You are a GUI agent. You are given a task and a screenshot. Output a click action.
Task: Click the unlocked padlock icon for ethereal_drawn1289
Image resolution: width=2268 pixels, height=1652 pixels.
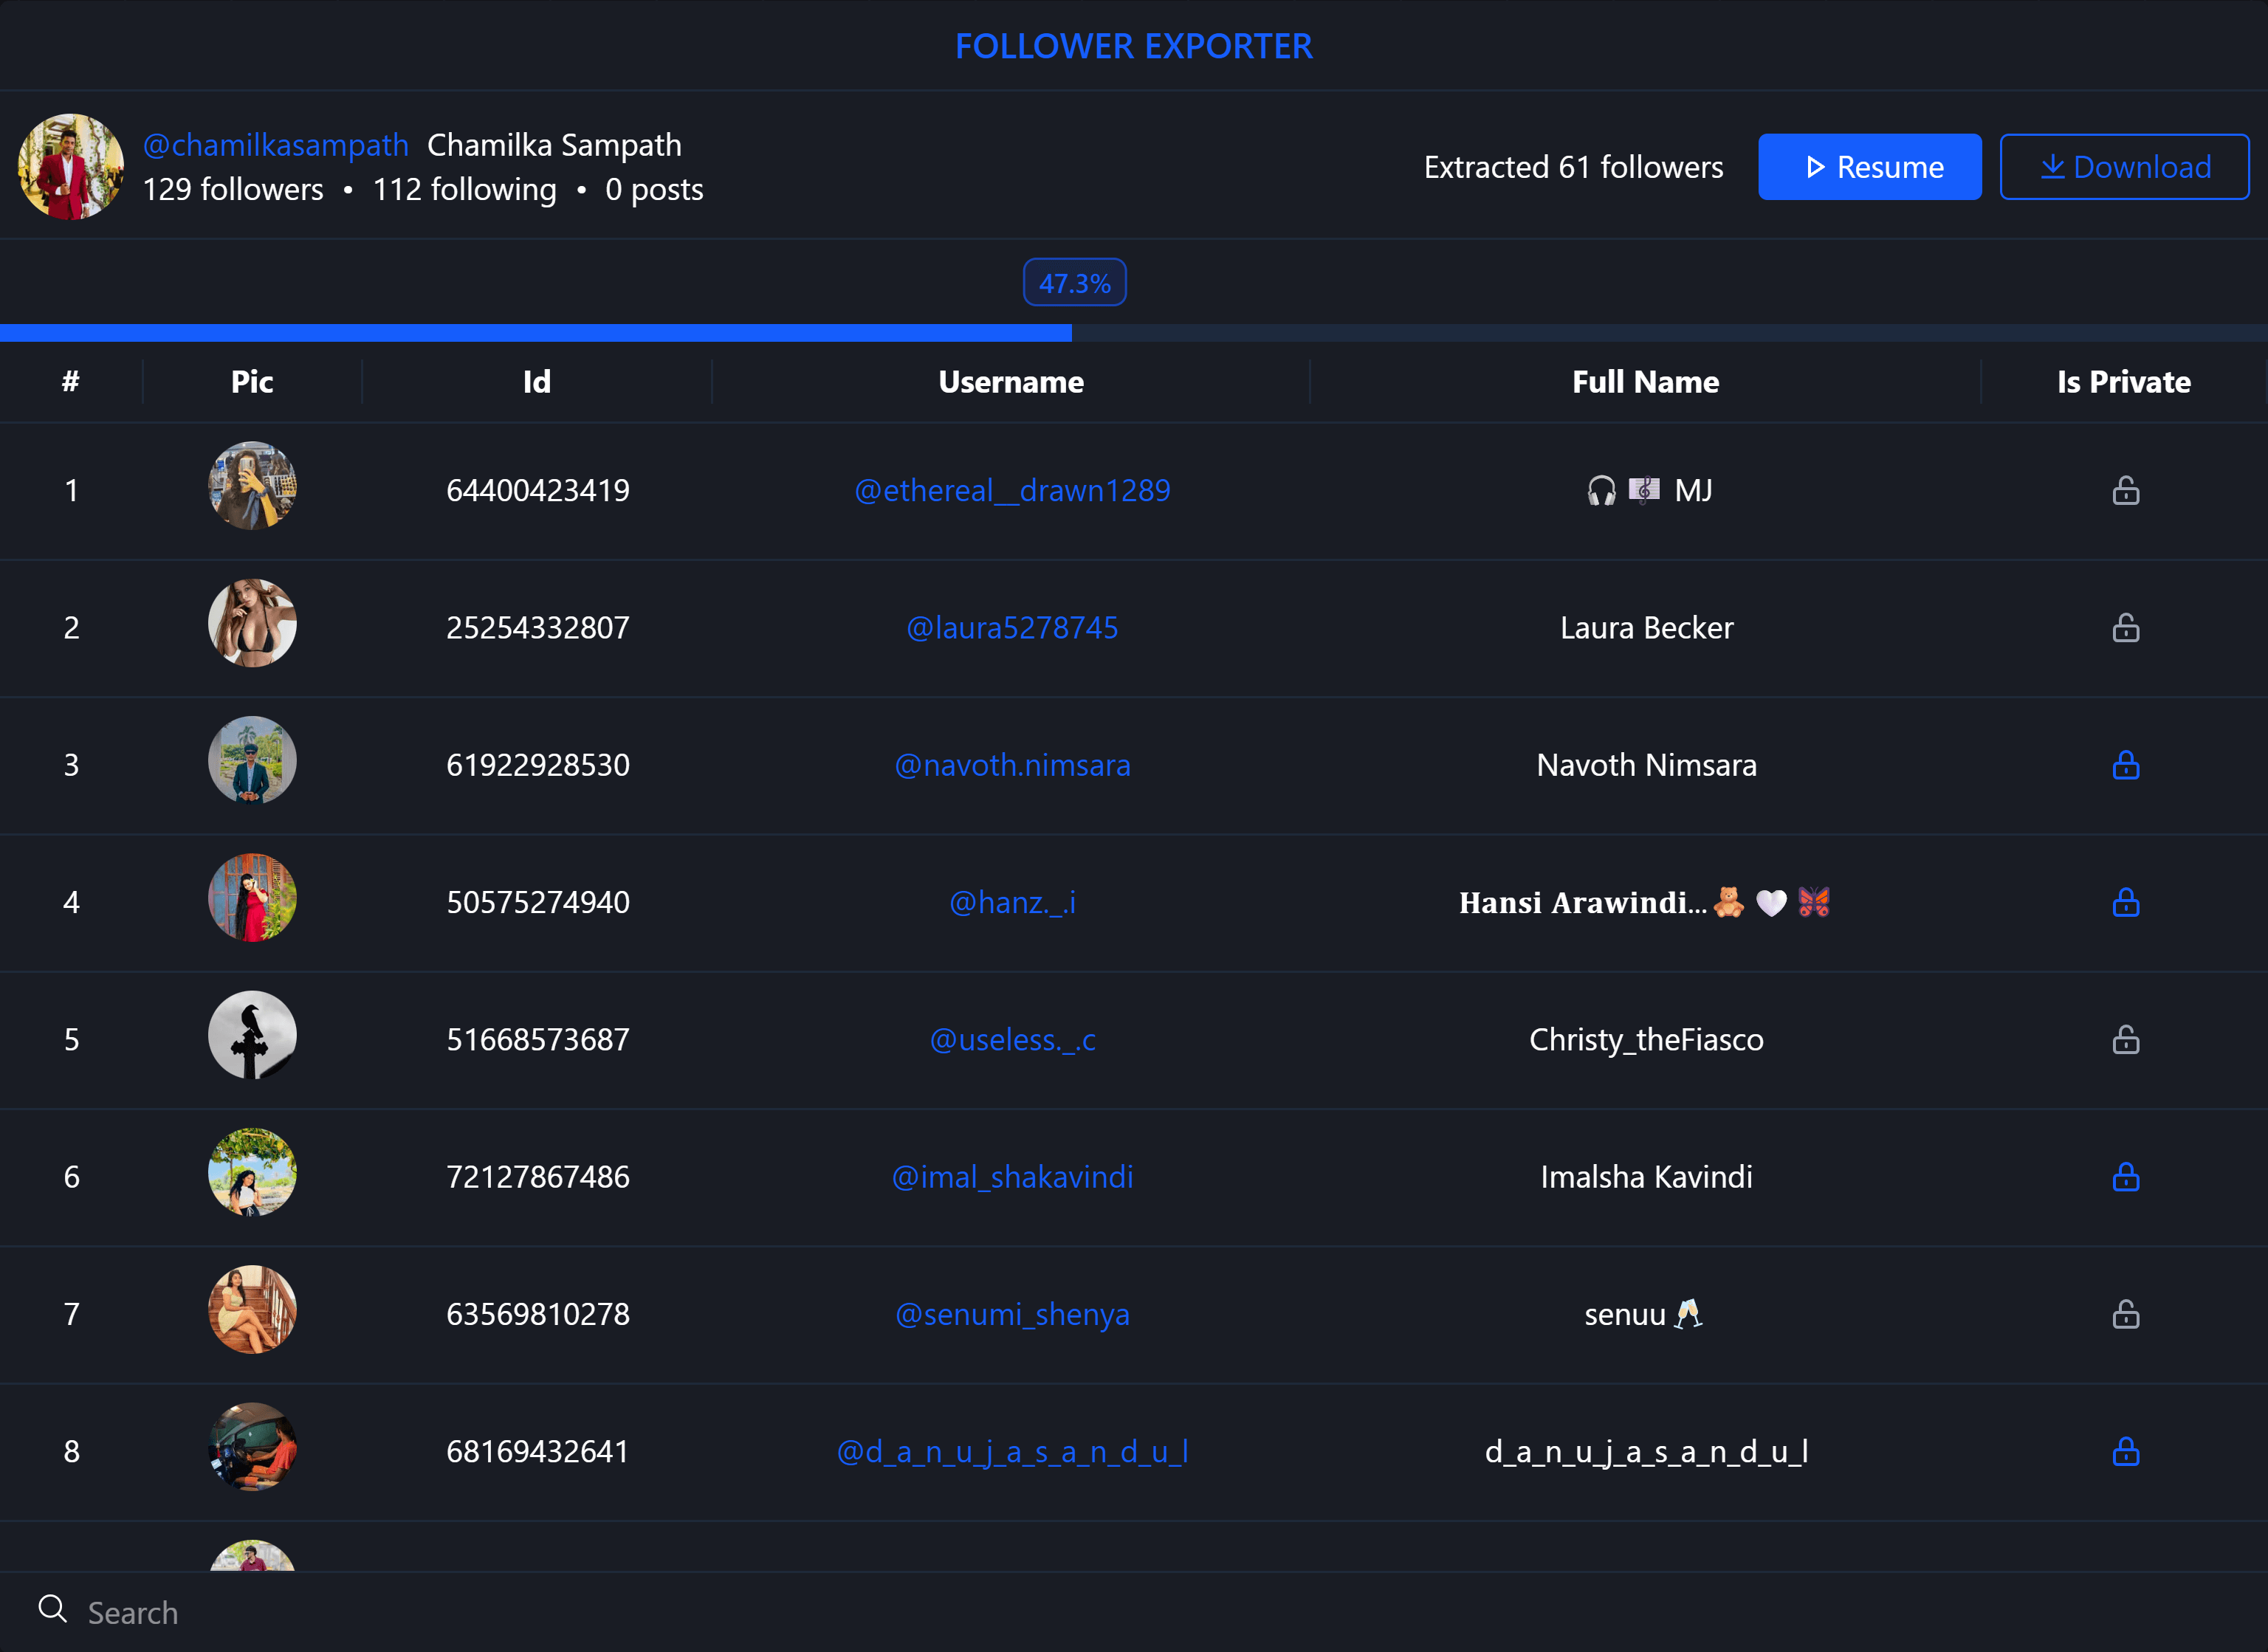2125,490
